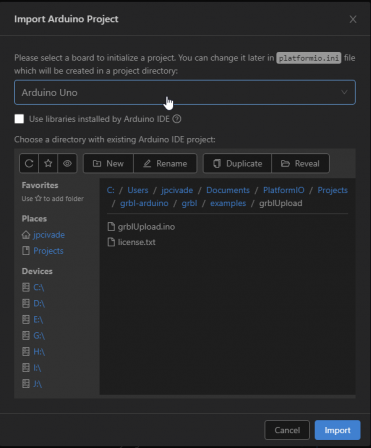Click the Reveal button
This screenshot has width=371, height=448.
click(301, 163)
